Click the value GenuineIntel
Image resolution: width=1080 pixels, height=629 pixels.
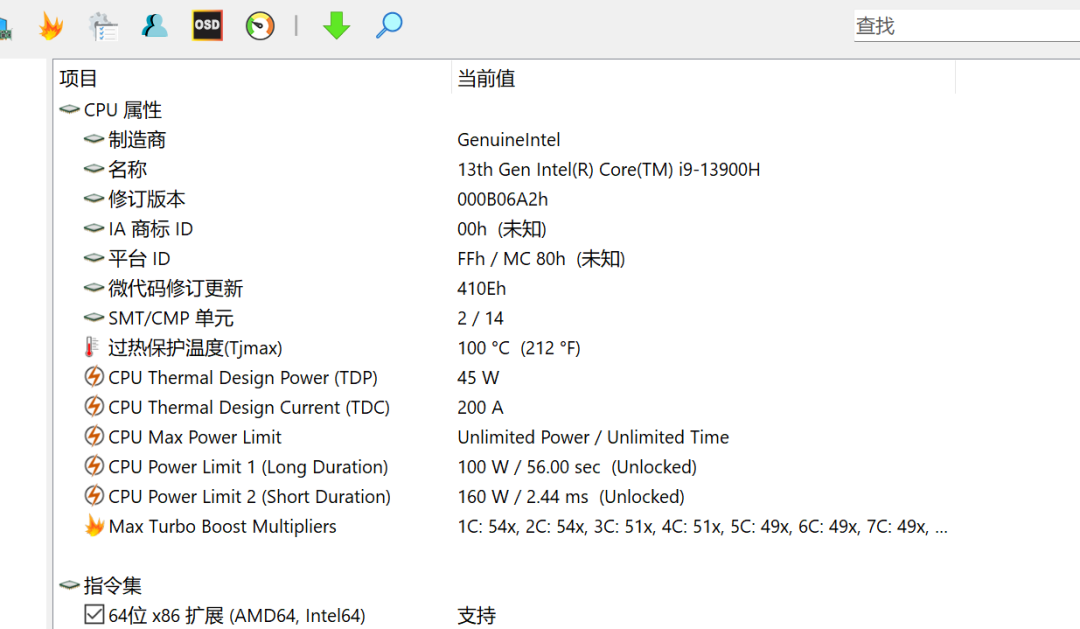click(508, 140)
